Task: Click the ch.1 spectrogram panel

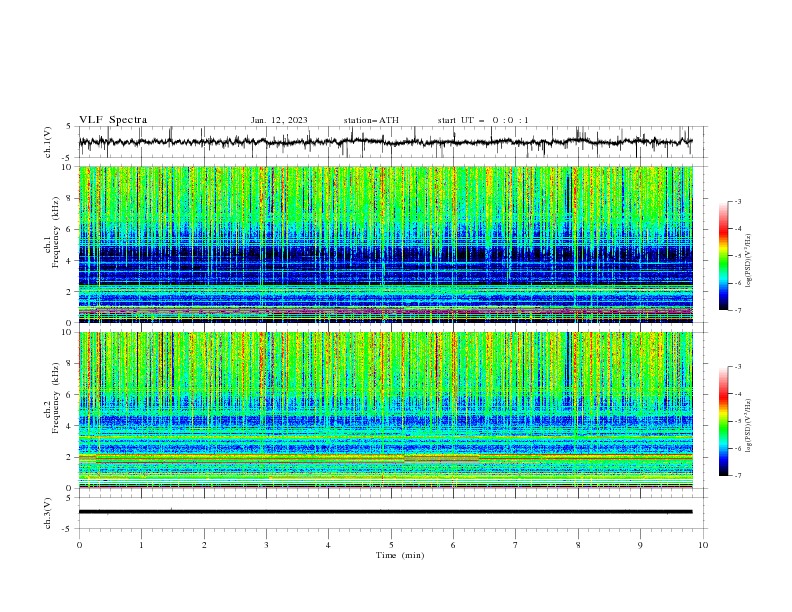Action: (385, 244)
